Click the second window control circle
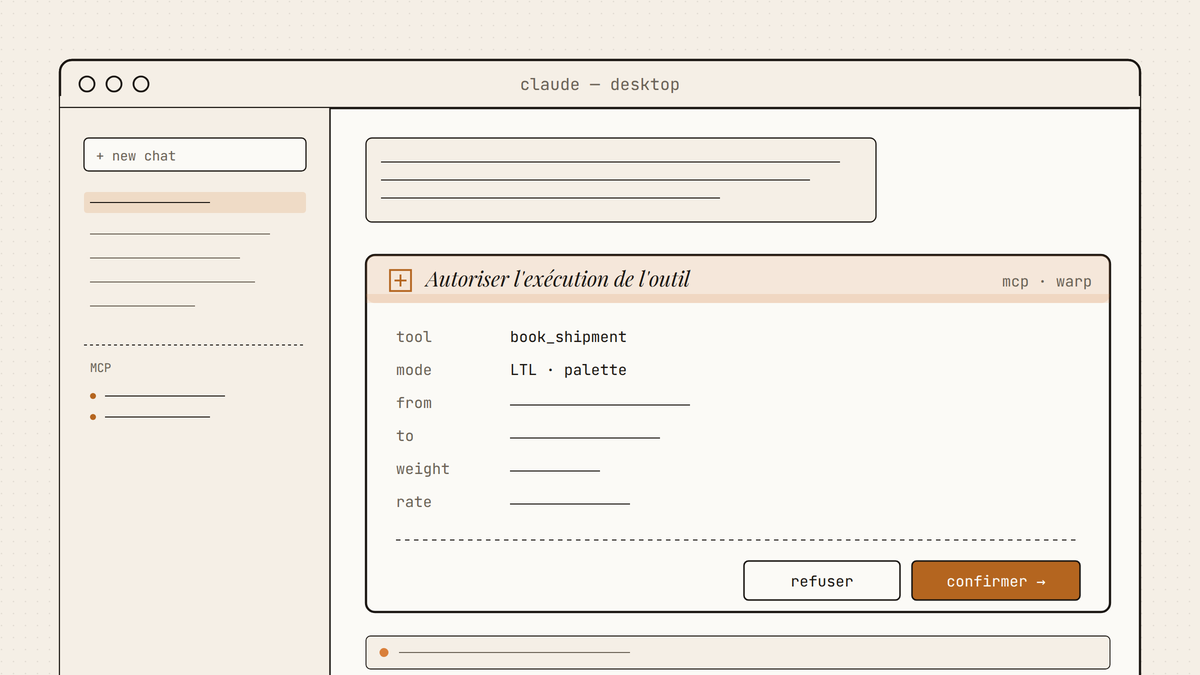Screen dimensions: 1200x675 (114, 84)
